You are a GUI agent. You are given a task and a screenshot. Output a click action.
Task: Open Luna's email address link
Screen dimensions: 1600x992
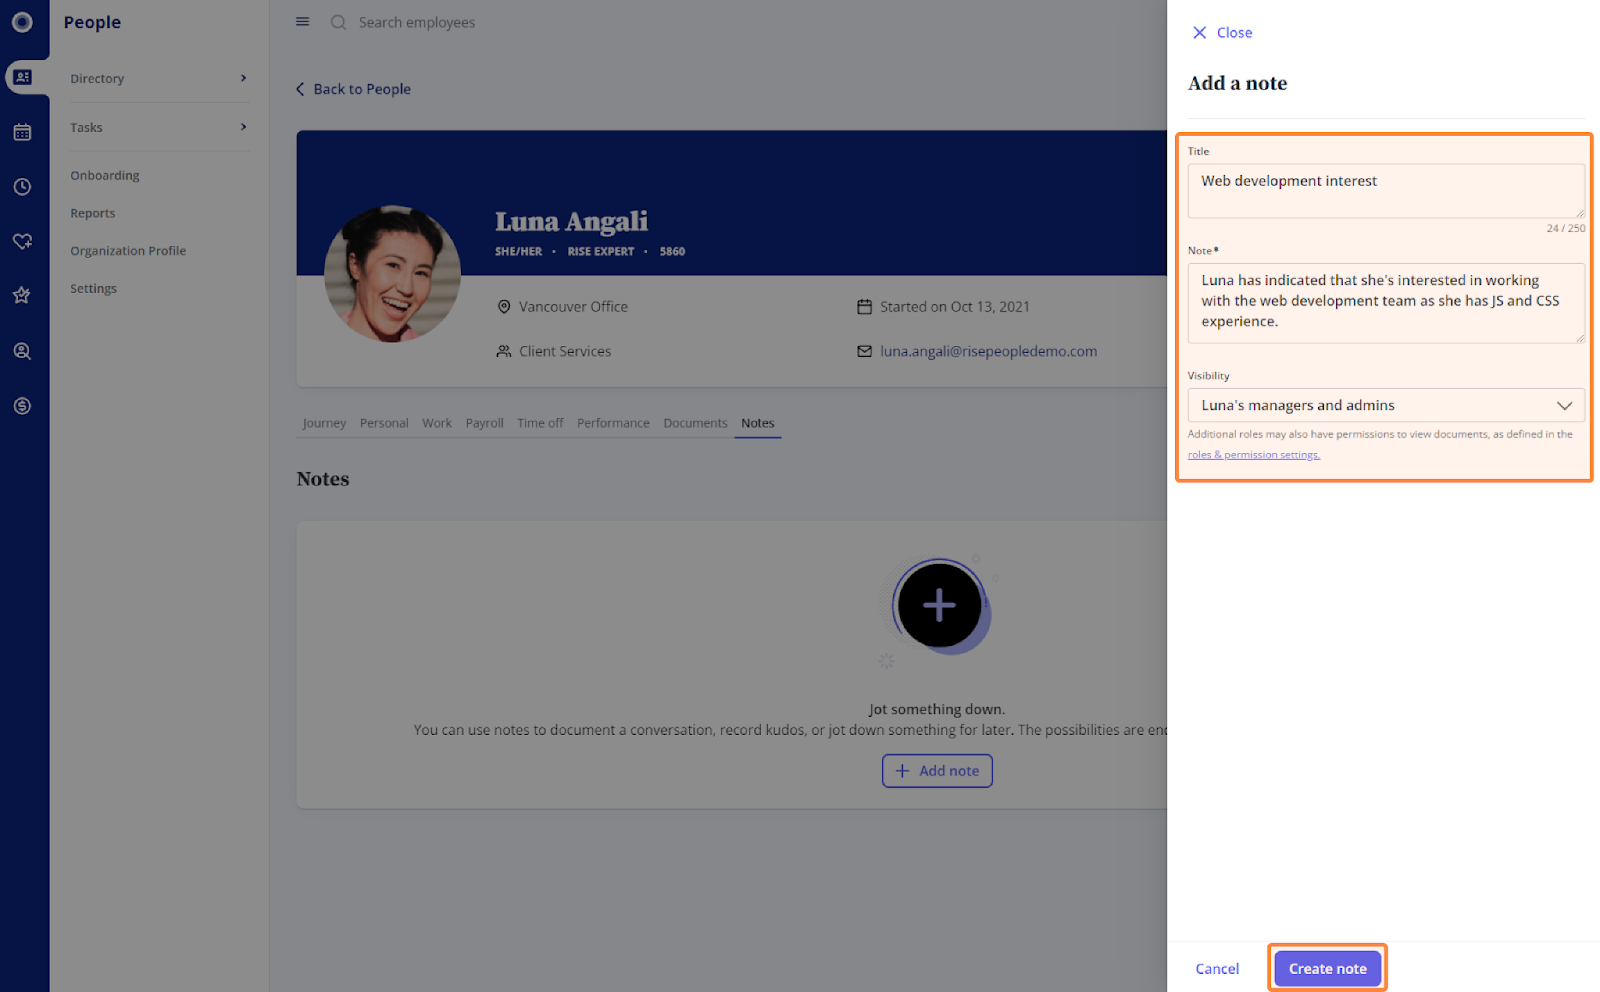tap(988, 351)
